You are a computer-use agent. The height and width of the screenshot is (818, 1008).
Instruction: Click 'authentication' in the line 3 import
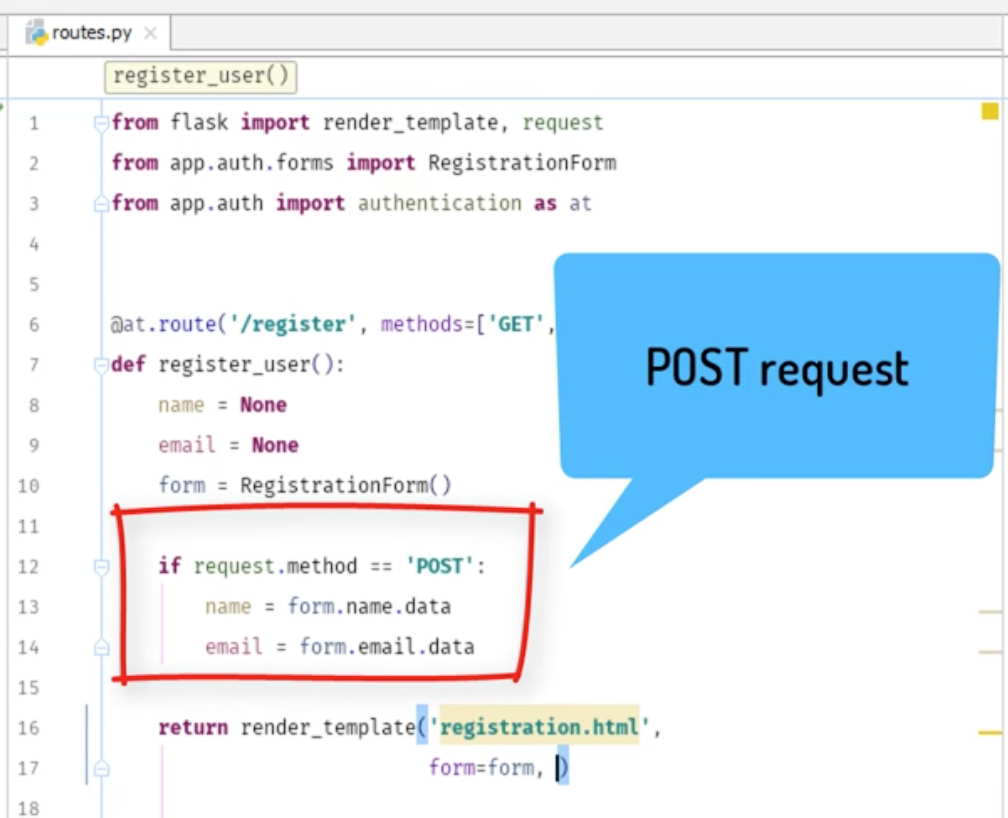440,203
